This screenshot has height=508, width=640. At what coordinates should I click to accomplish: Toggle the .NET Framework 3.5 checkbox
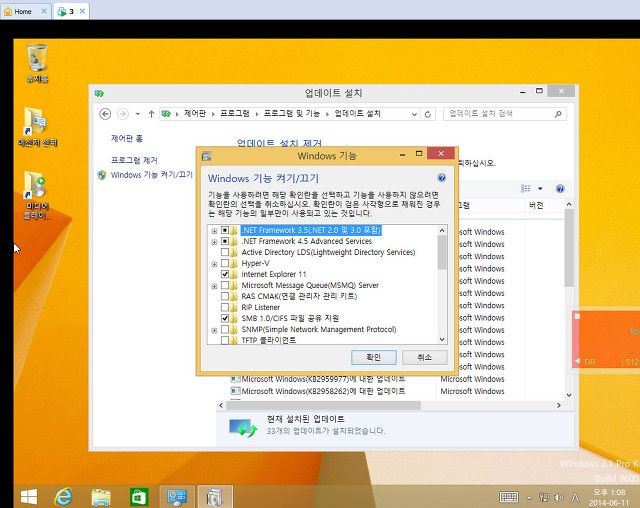(224, 230)
